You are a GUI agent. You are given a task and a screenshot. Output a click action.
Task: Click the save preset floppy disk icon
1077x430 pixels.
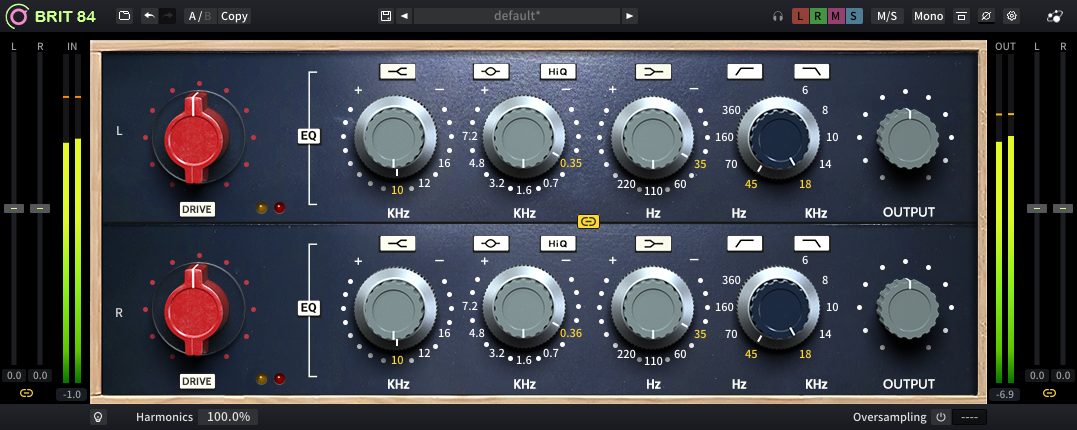tap(386, 16)
